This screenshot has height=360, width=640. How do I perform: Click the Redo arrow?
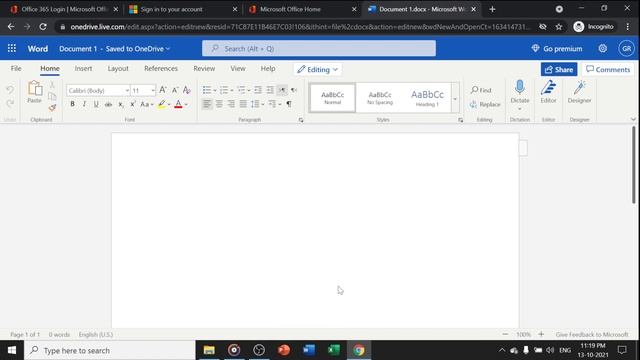[10, 104]
